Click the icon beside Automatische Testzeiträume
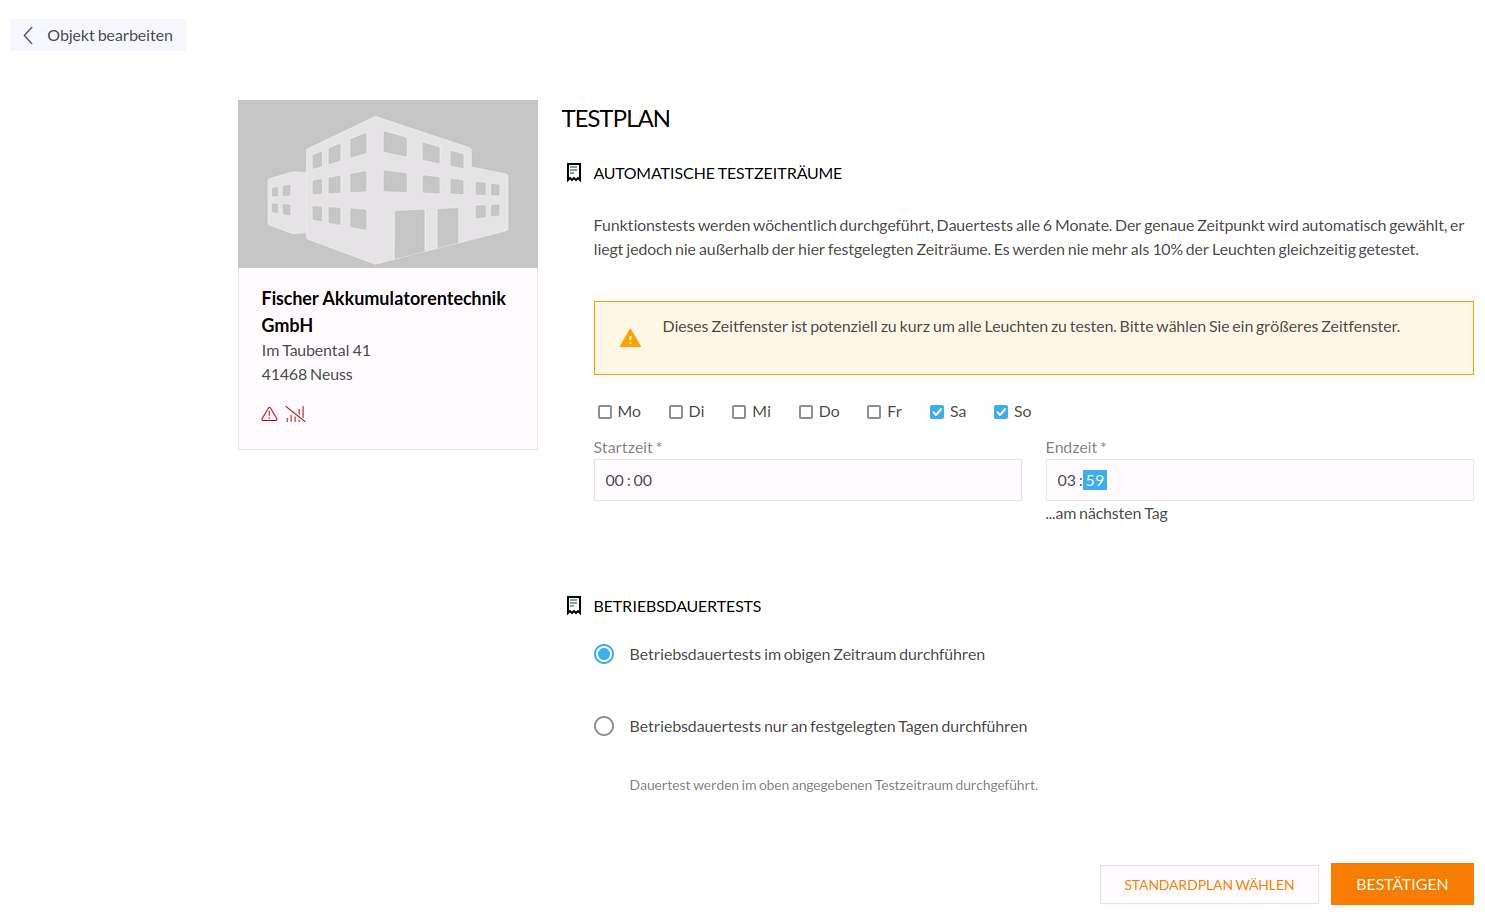Screen dimensions: 1485x920 574,173
